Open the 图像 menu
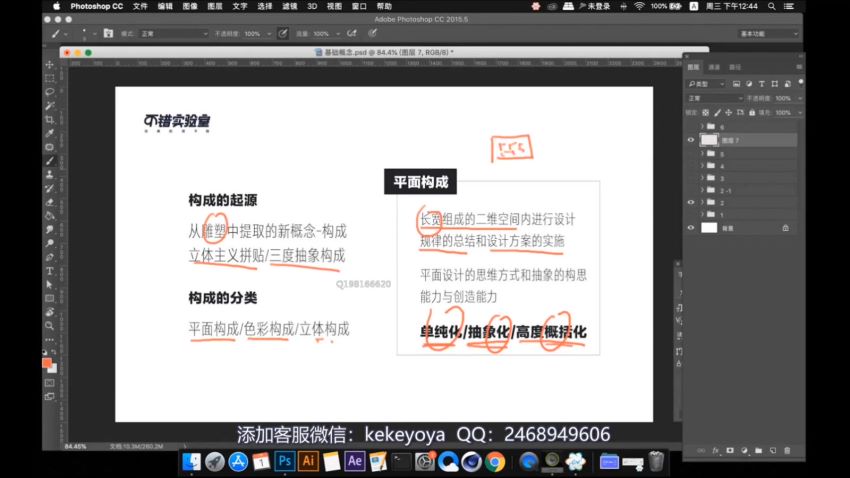Viewport: 850px width, 478px height. [x=190, y=7]
